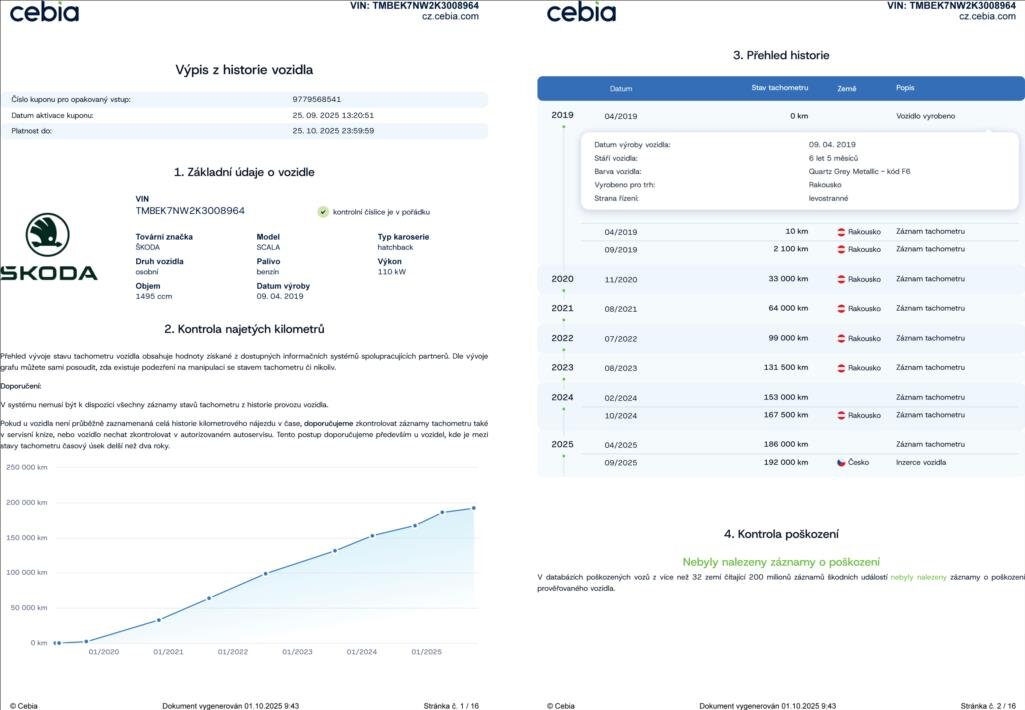Viewport: 1025px width, 710px height.
Task: Open the cz.cebia.com link on page 1
Action: pos(450,16)
